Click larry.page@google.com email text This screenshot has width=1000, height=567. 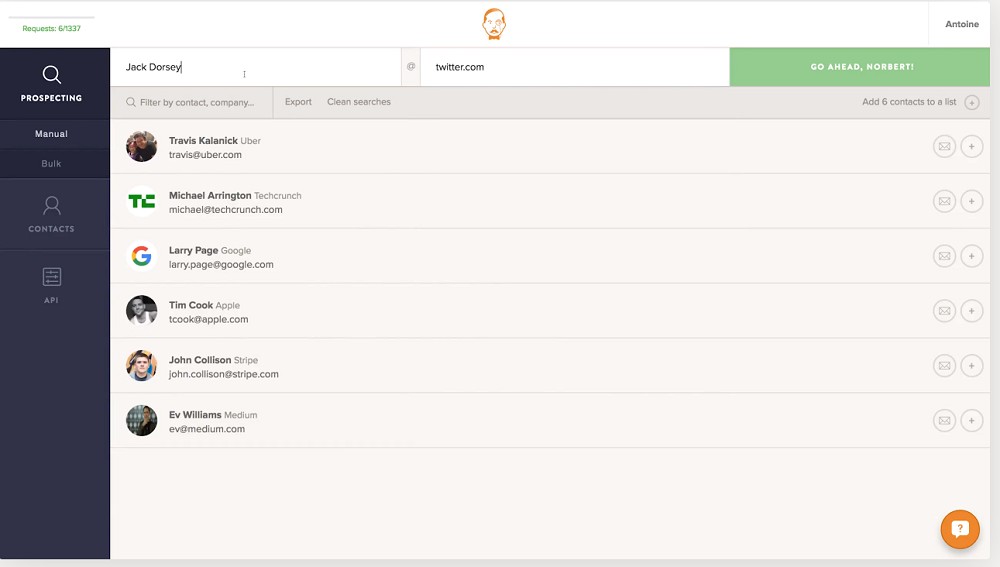(x=221, y=265)
